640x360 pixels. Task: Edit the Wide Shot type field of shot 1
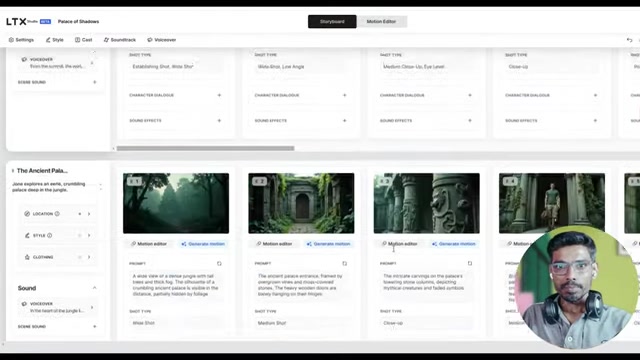(176, 323)
